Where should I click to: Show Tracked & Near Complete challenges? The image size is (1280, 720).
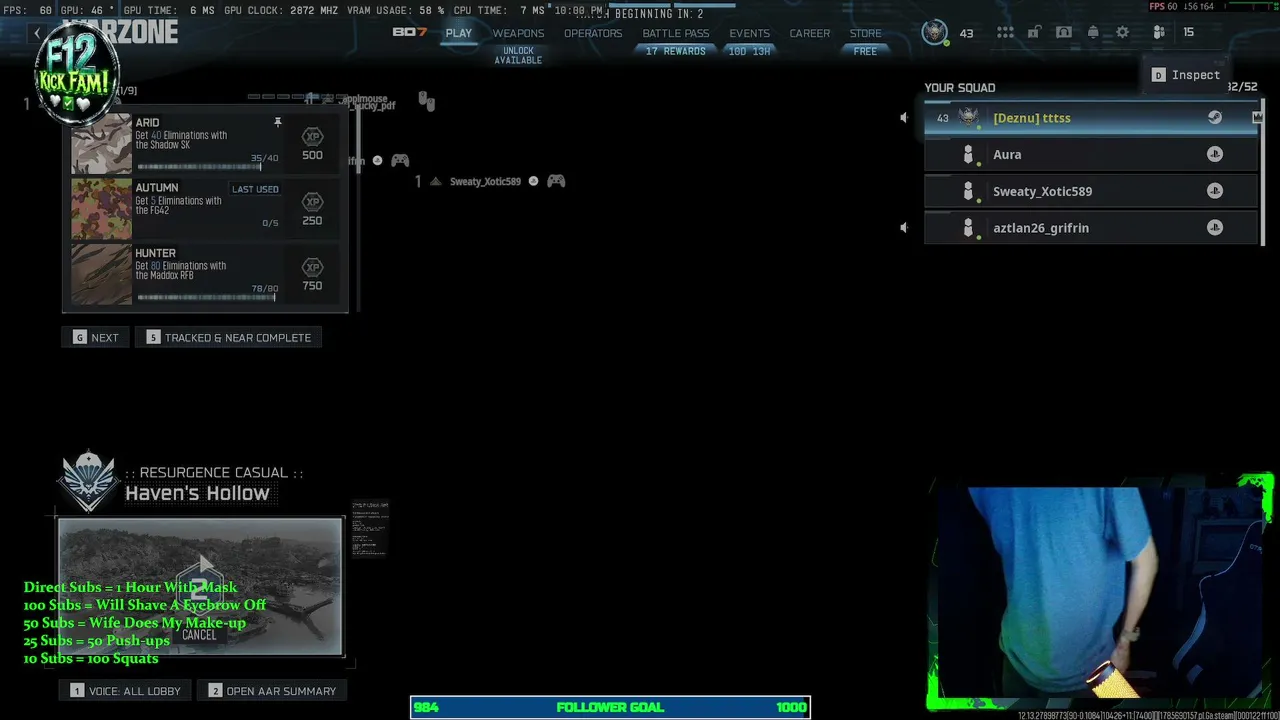tap(229, 338)
